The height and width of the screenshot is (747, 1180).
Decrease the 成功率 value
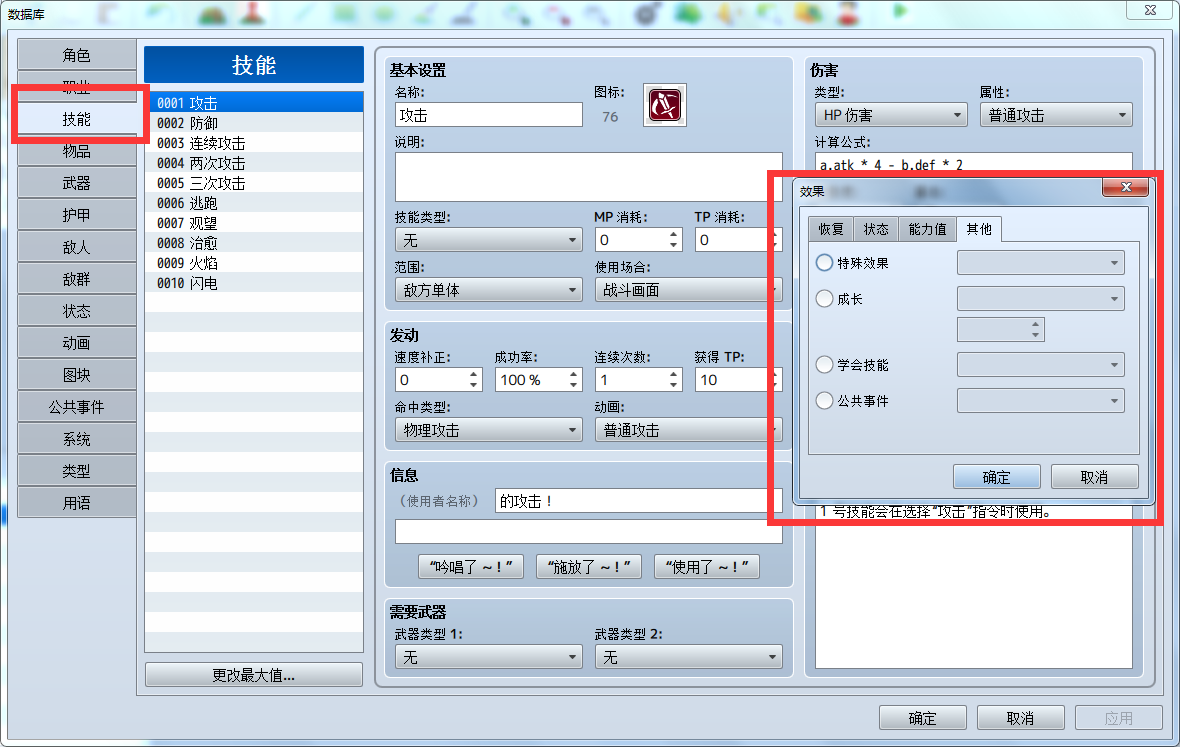coord(573,385)
